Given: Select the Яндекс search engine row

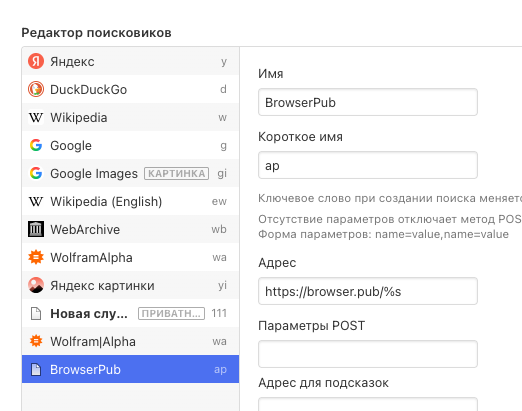Looking at the screenshot, I should [131, 61].
